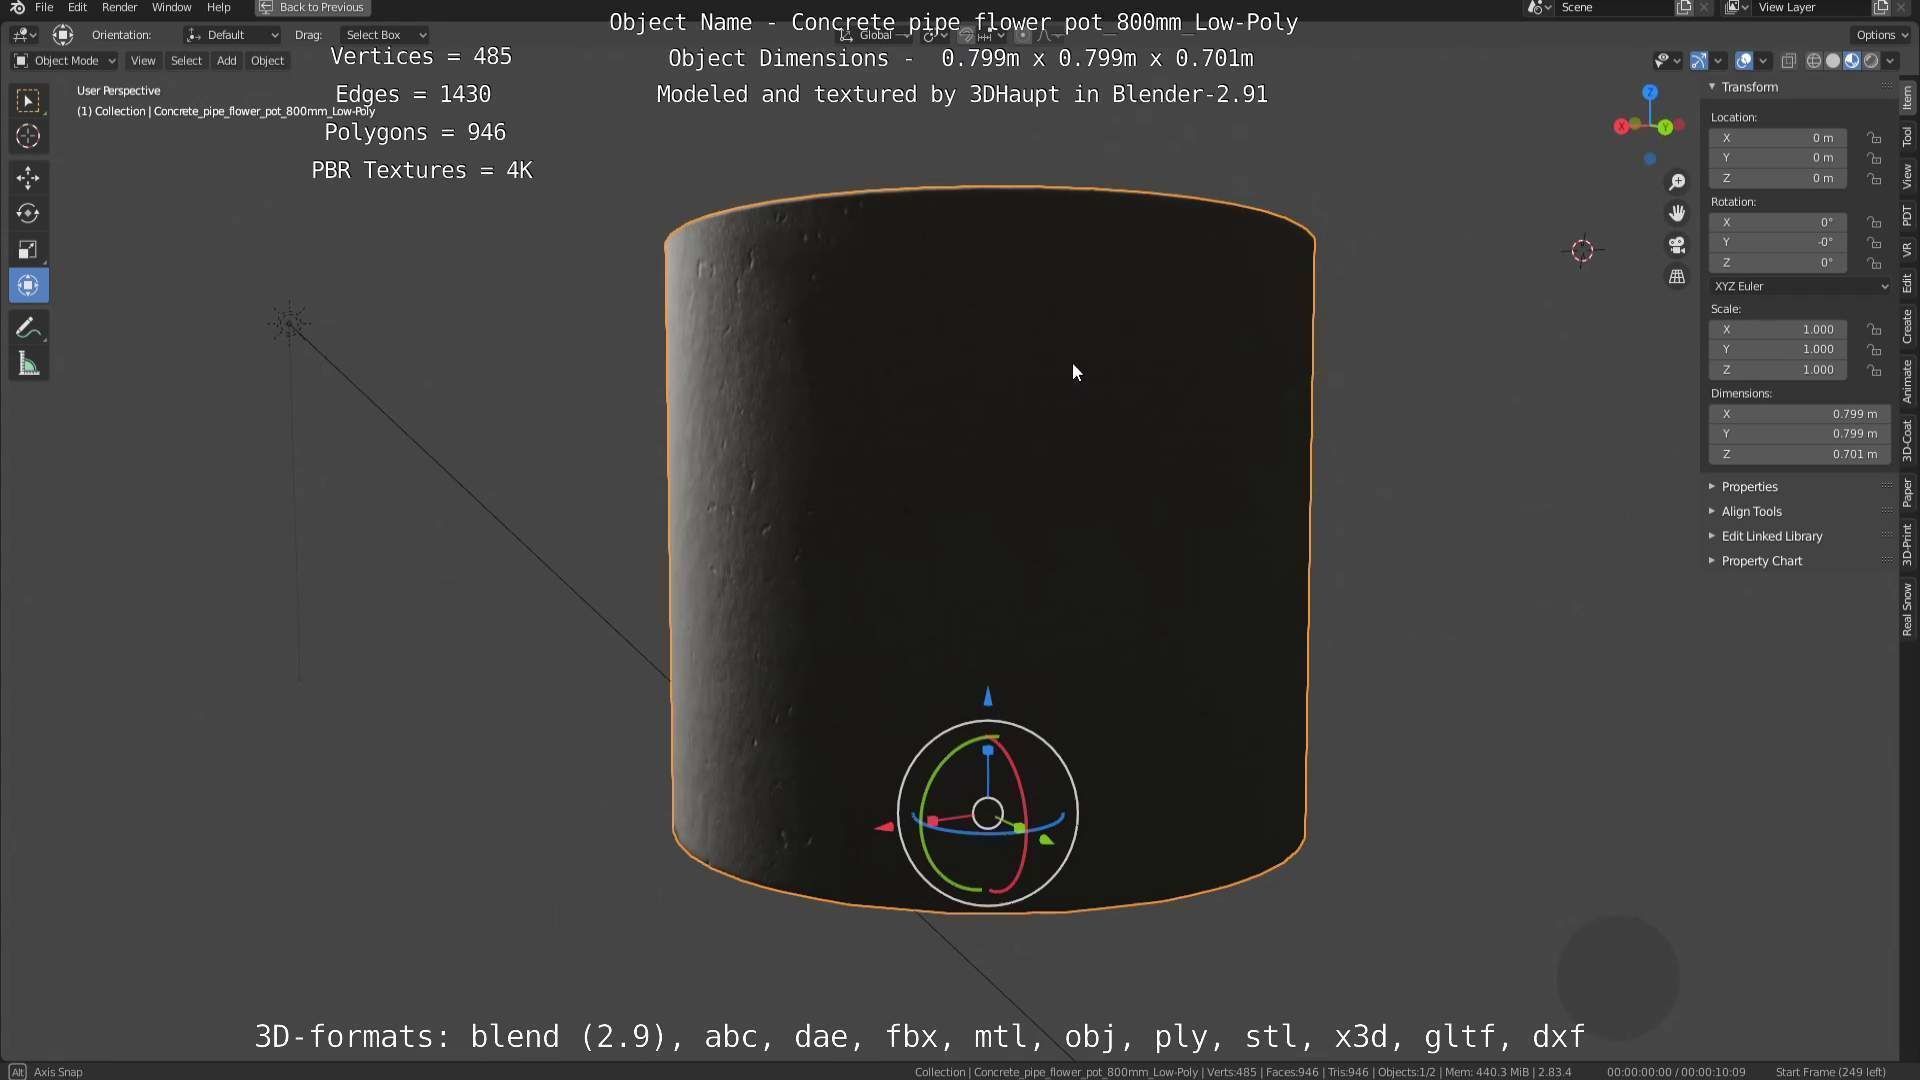
Task: Switch to wireframe shading
Action: 1814,61
